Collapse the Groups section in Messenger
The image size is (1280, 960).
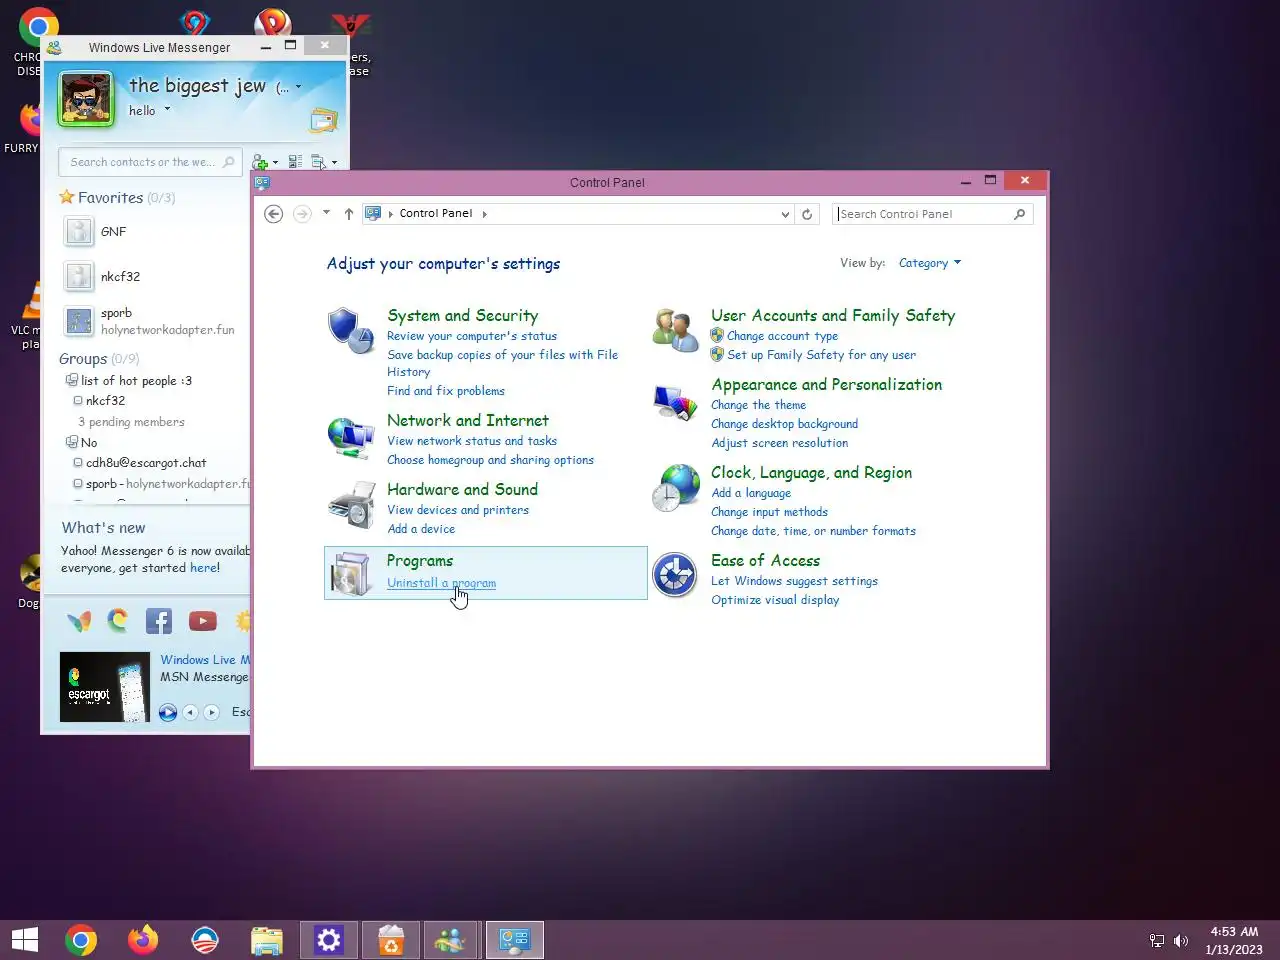point(83,359)
